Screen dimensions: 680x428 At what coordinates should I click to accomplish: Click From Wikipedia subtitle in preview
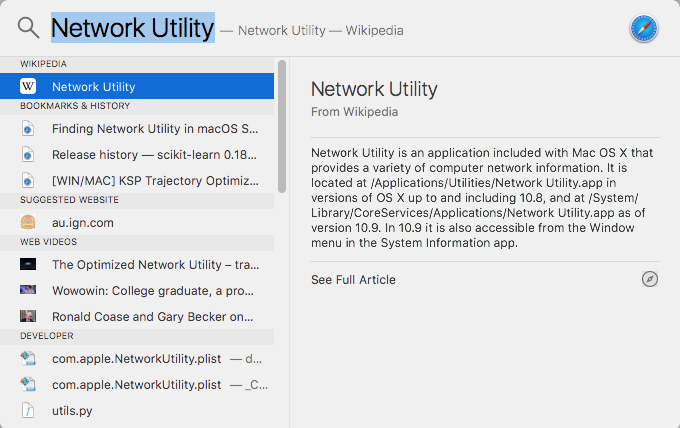click(x=354, y=112)
